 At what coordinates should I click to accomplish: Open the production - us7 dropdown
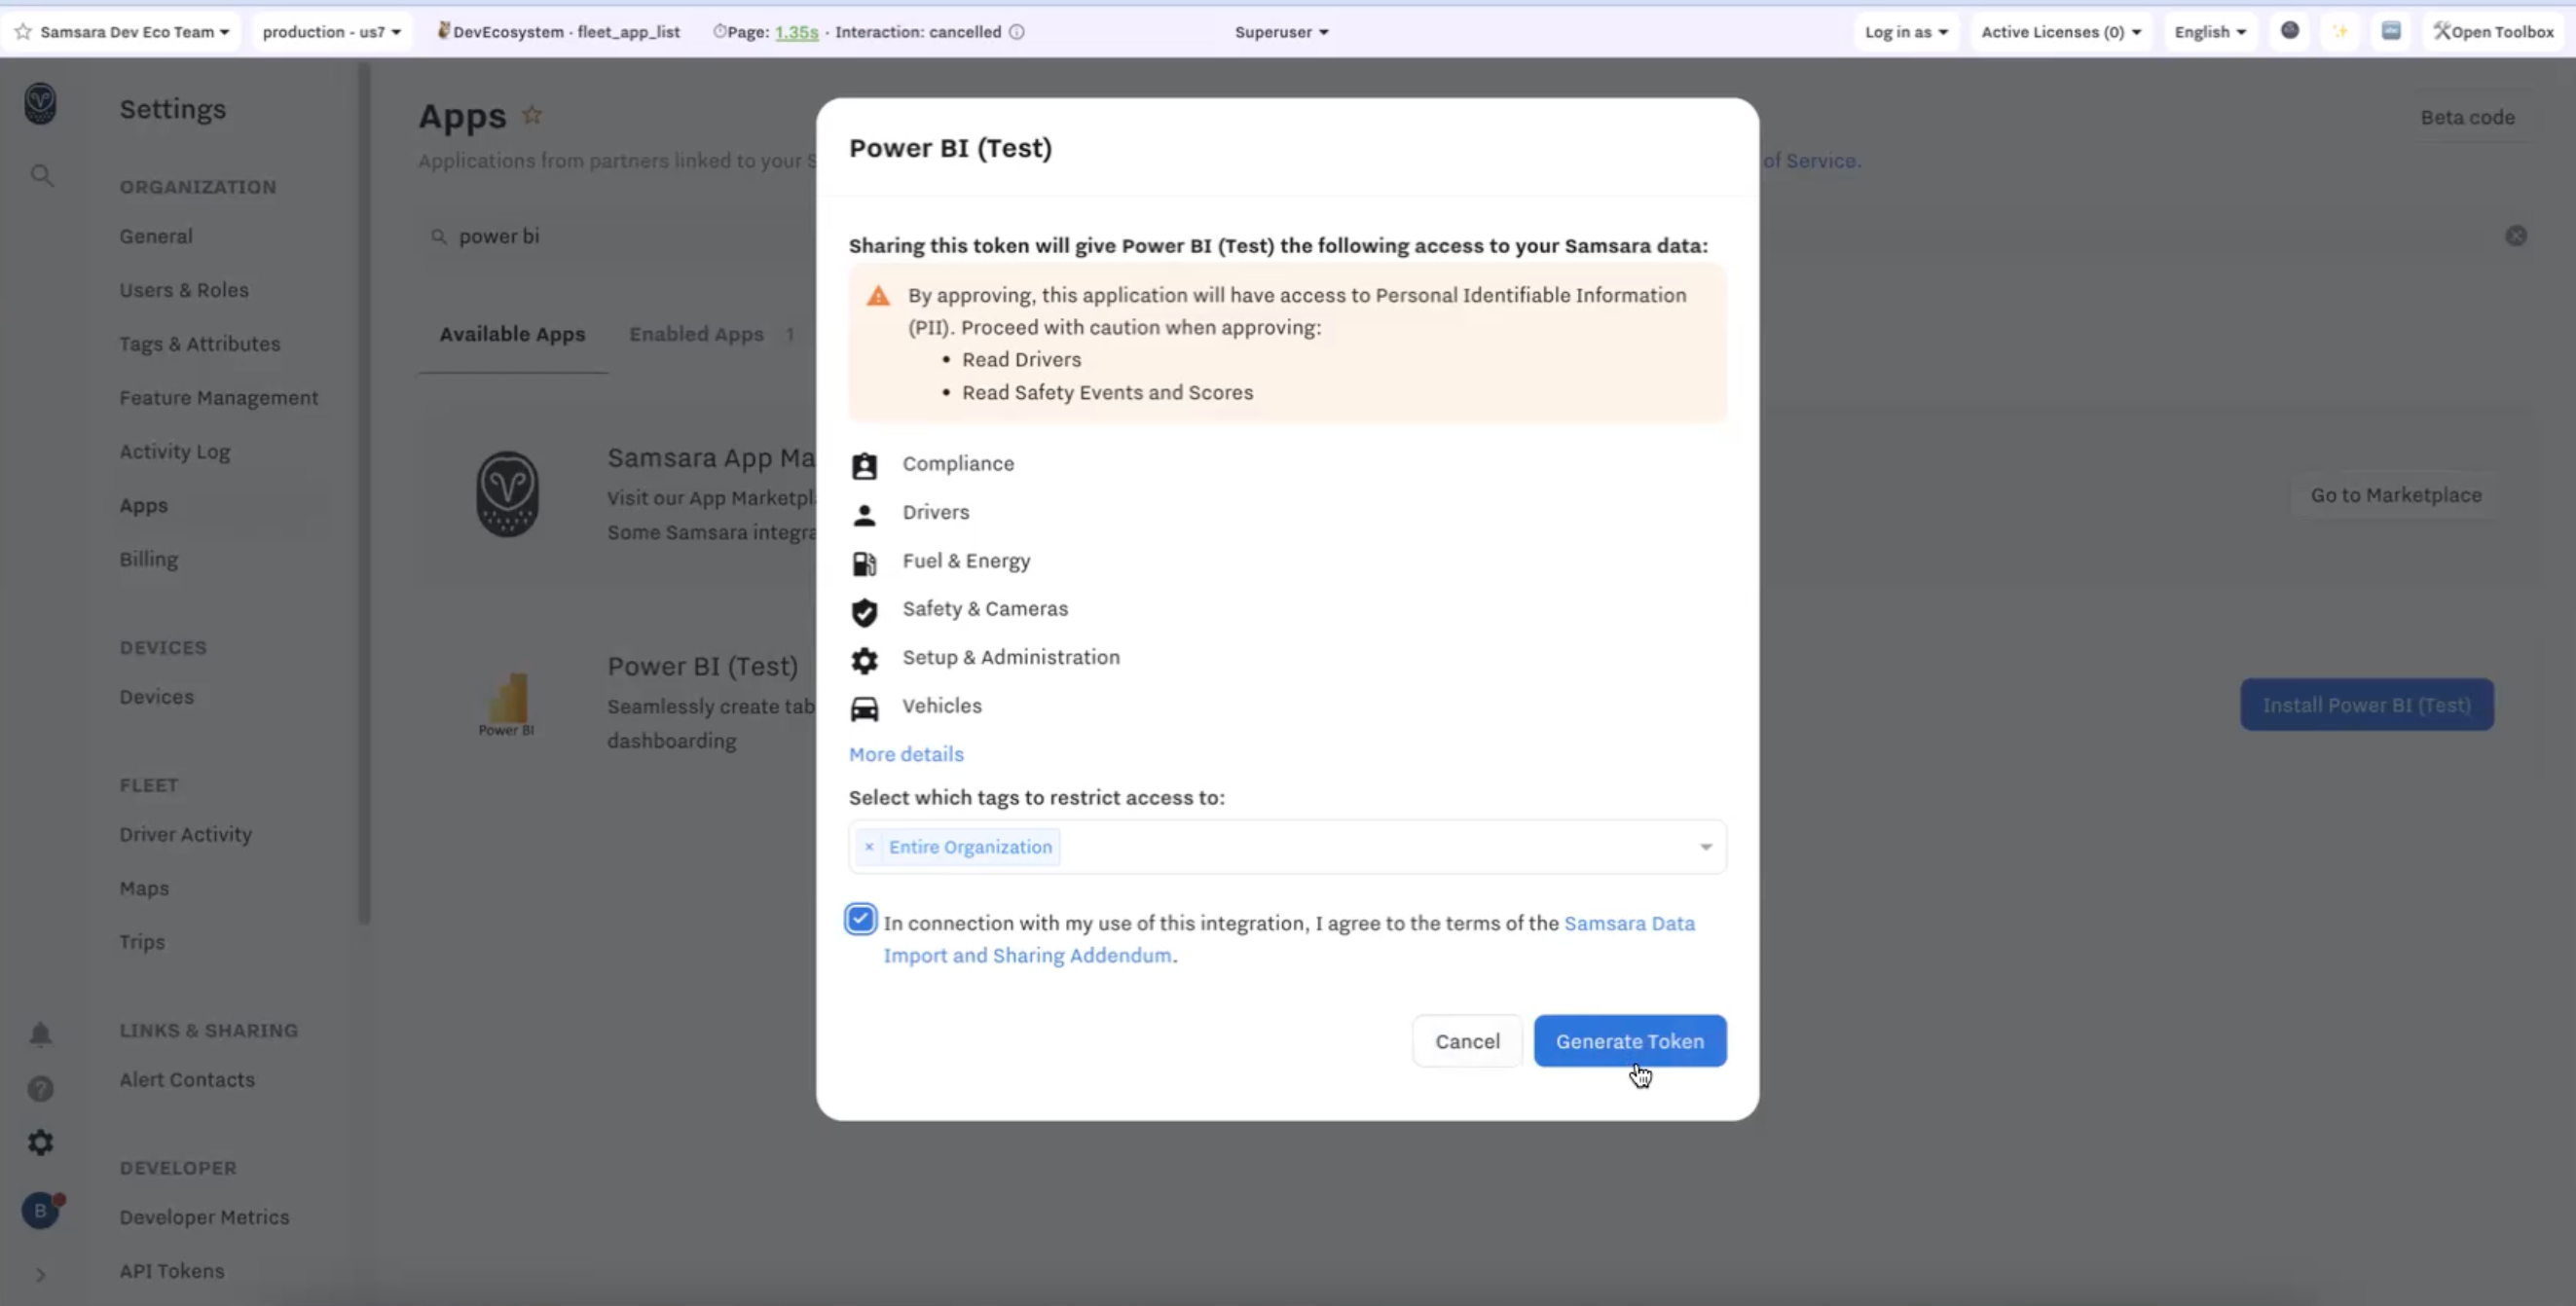[x=331, y=32]
